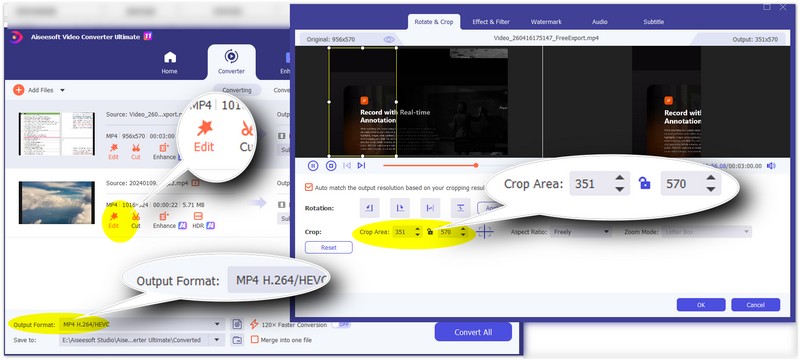Open the Audio tab in the editor
Viewport: 800px width, 360px height.
point(599,22)
